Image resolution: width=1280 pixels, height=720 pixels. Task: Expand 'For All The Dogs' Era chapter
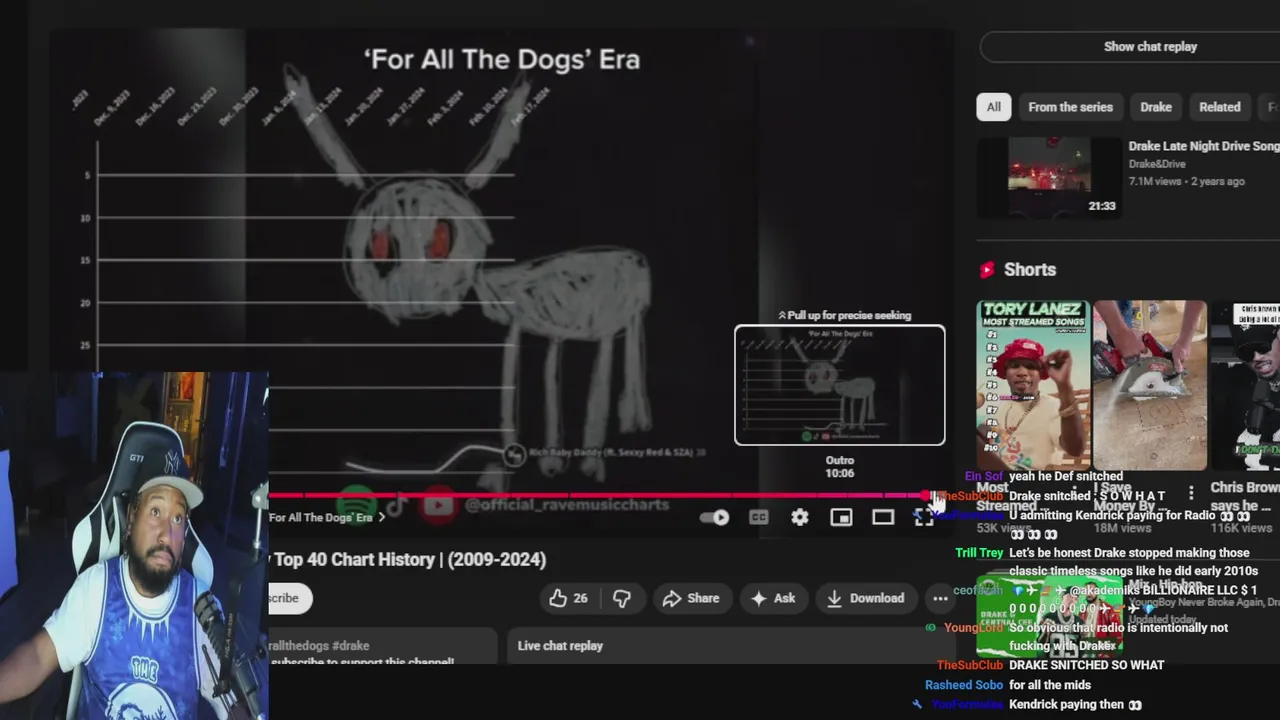(327, 517)
